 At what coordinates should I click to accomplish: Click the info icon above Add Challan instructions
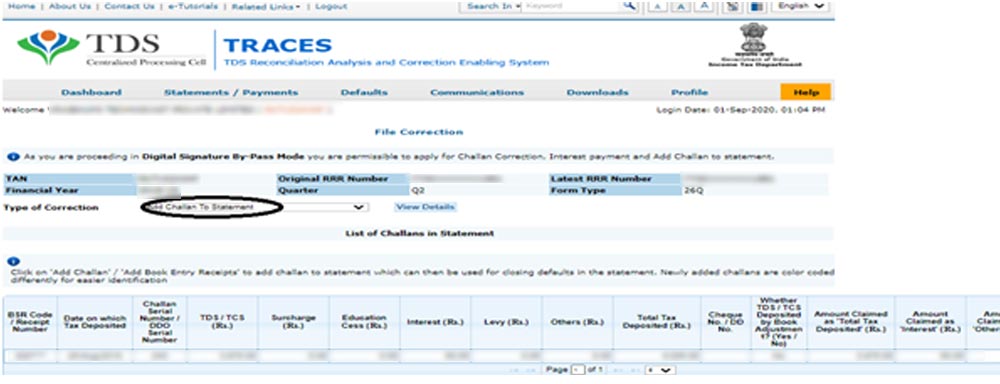pos(14,262)
